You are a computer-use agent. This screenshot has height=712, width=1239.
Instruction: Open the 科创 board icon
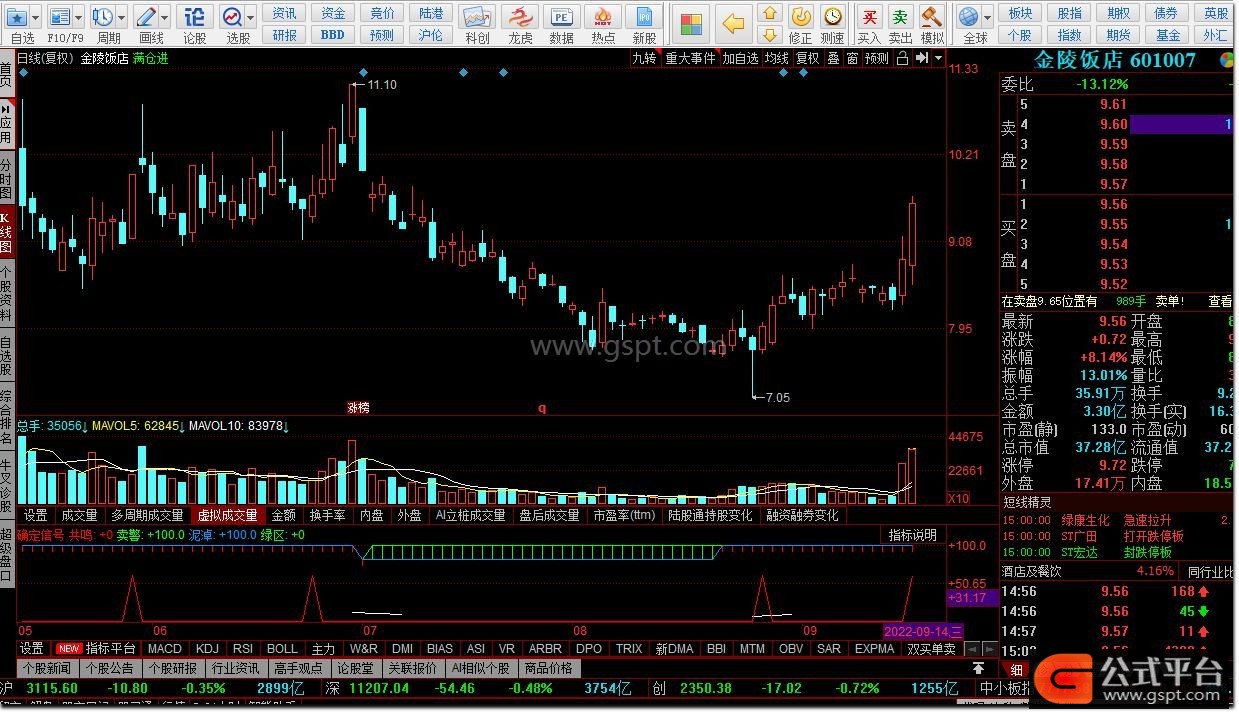pyautogui.click(x=477, y=17)
